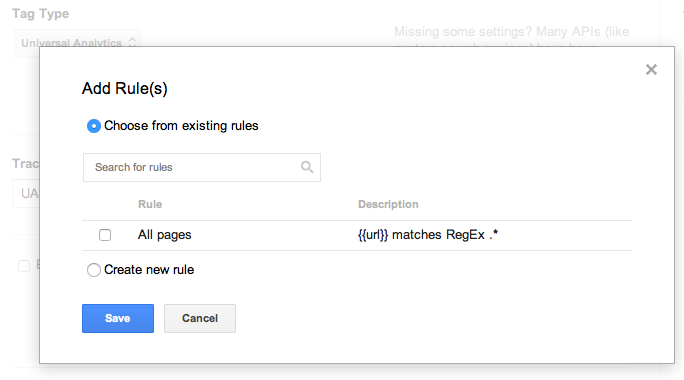Click the search magnifier icon
684x380 pixels.
coord(307,167)
